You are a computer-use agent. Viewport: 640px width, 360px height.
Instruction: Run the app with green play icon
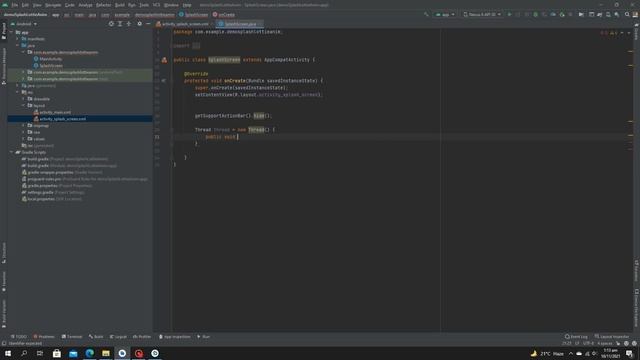click(x=509, y=14)
